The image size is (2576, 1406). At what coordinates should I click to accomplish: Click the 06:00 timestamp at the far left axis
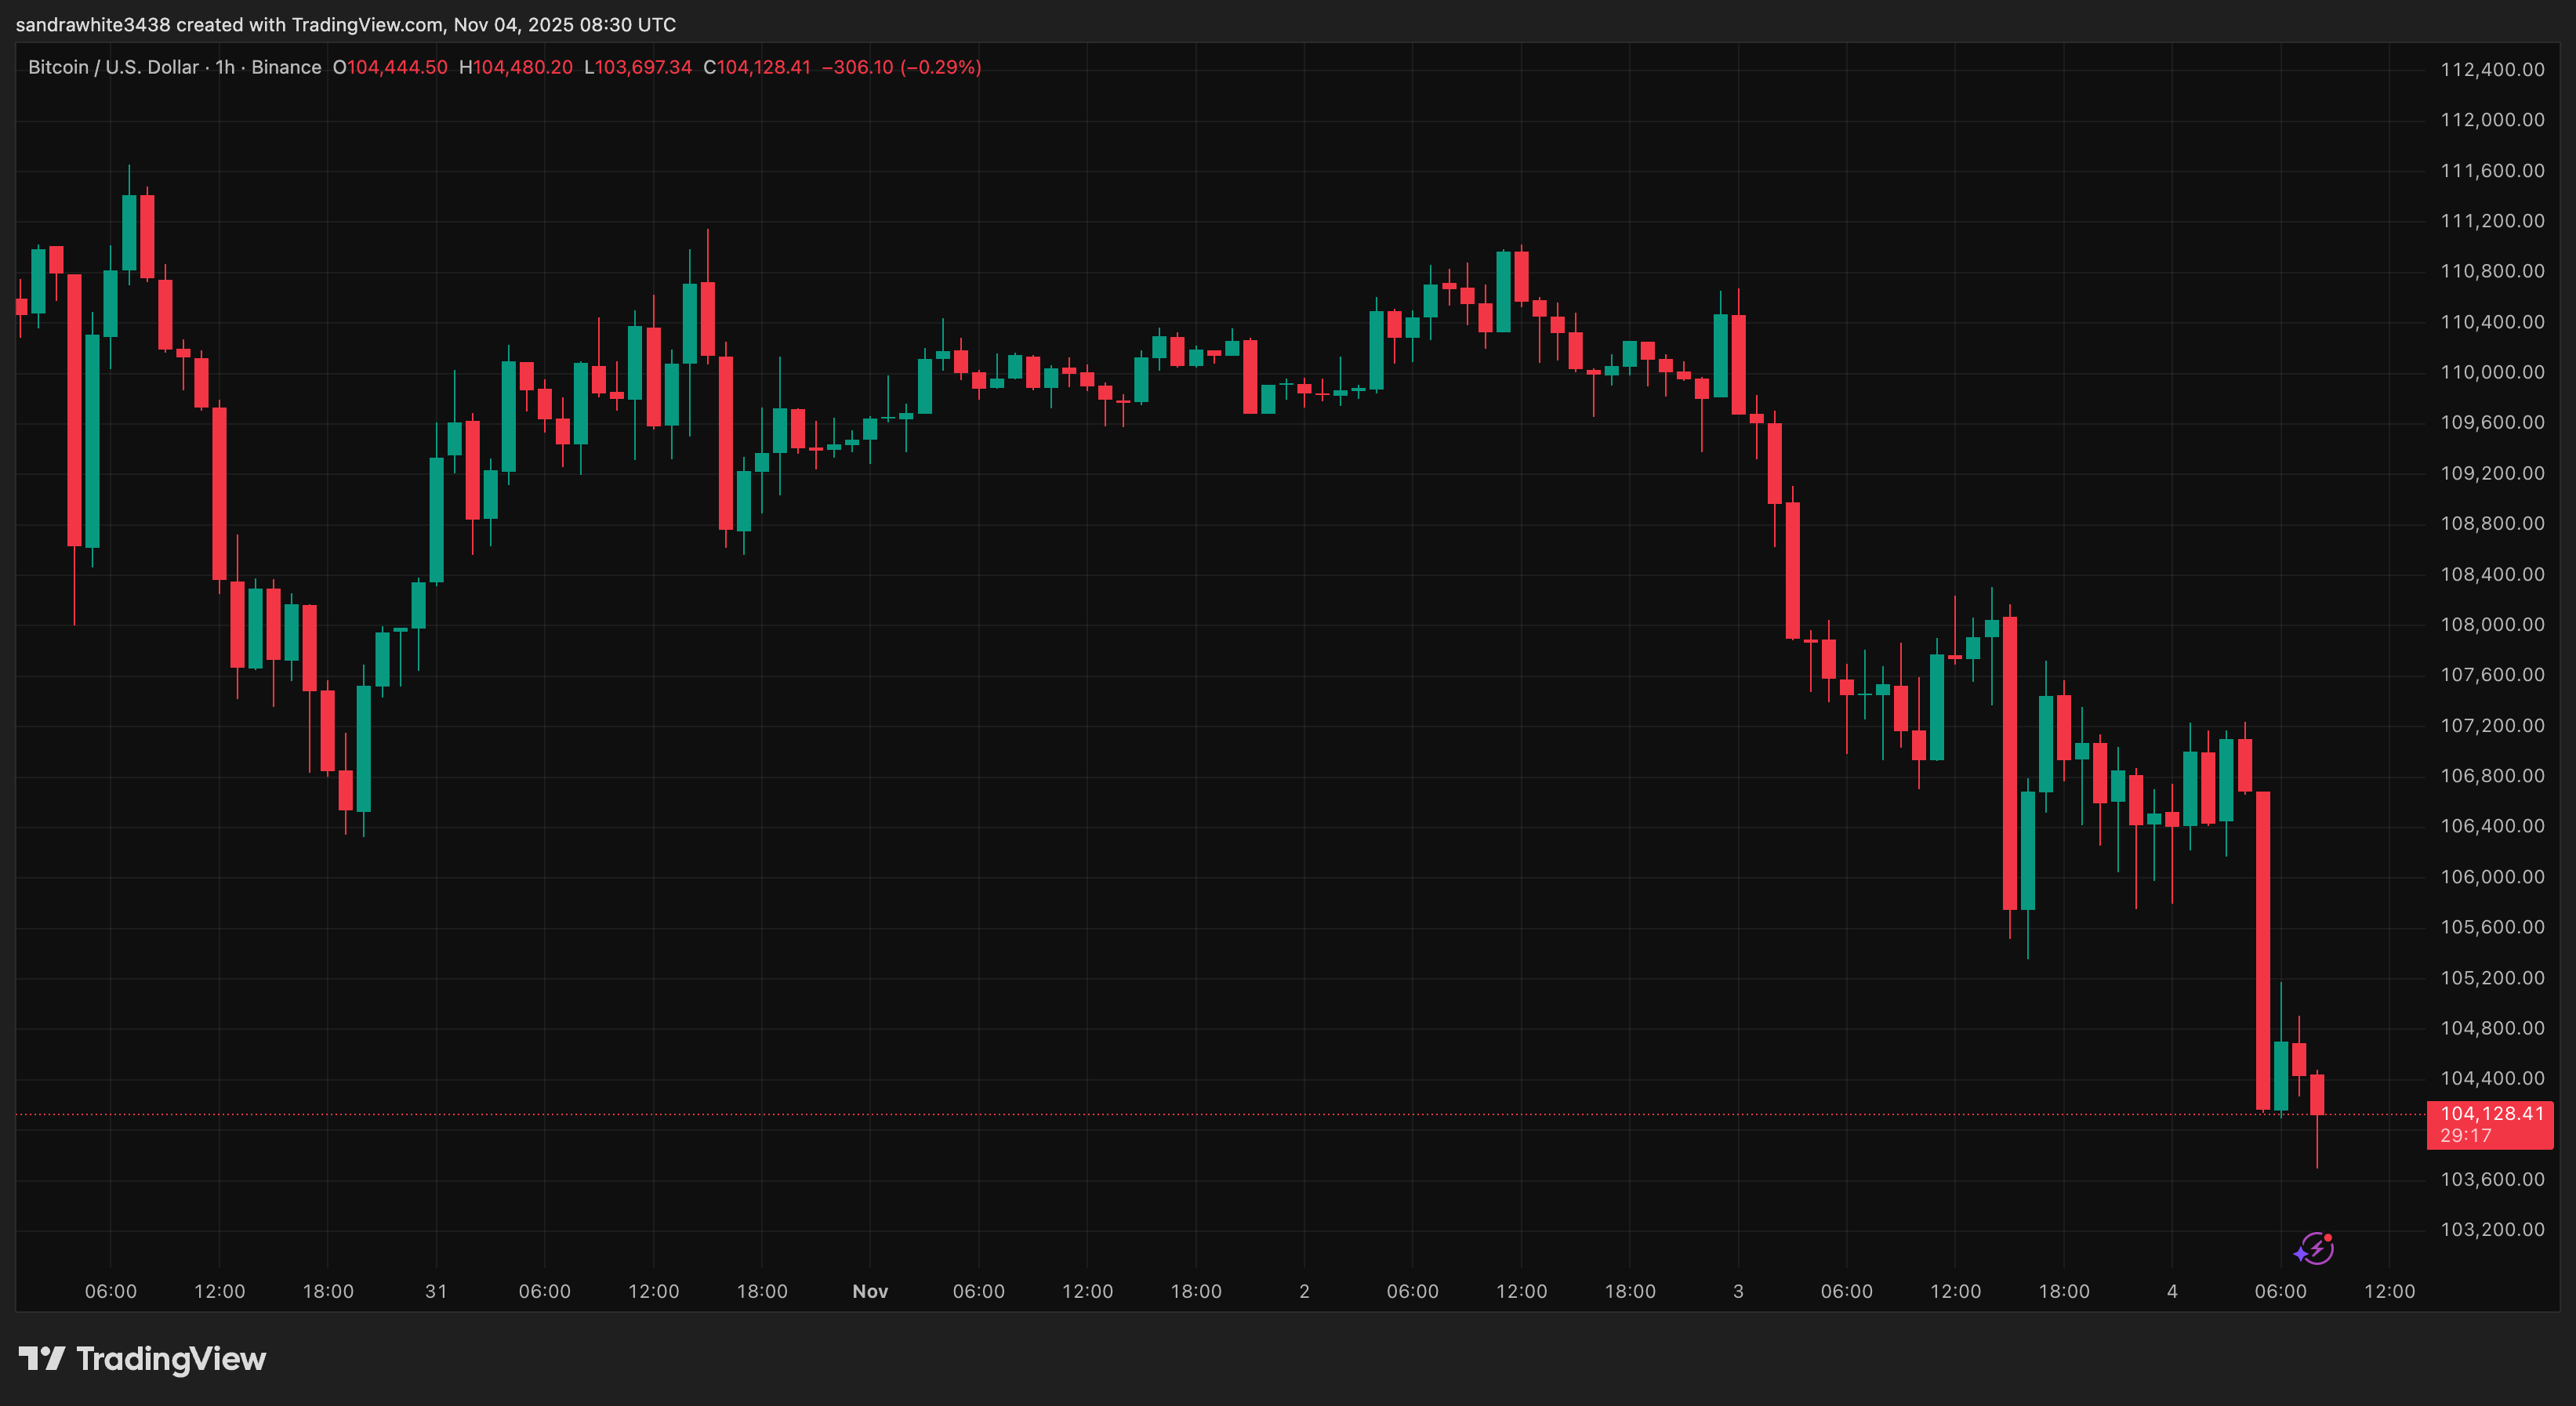coord(112,1291)
